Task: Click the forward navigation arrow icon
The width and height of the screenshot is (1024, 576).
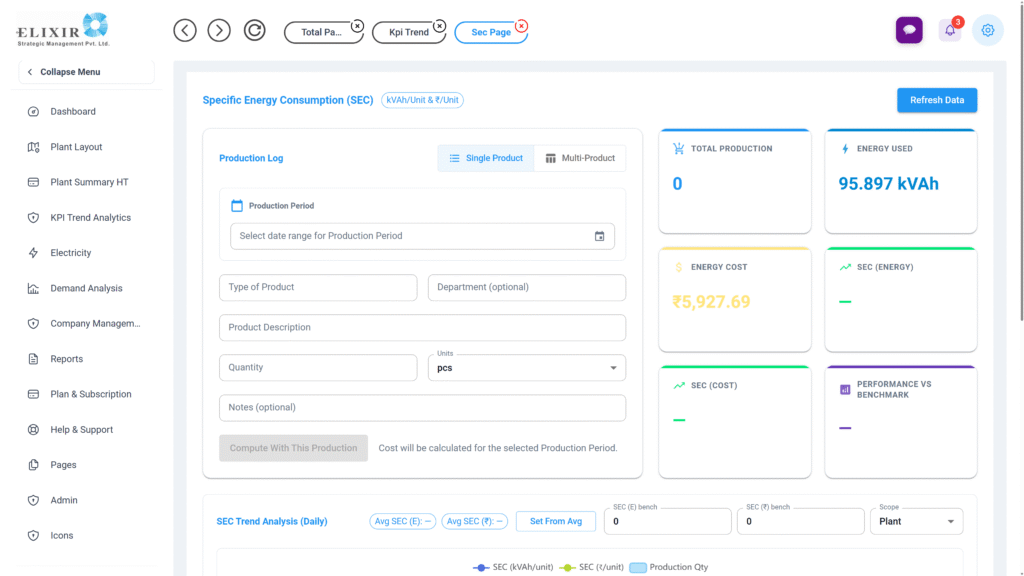Action: click(x=219, y=31)
